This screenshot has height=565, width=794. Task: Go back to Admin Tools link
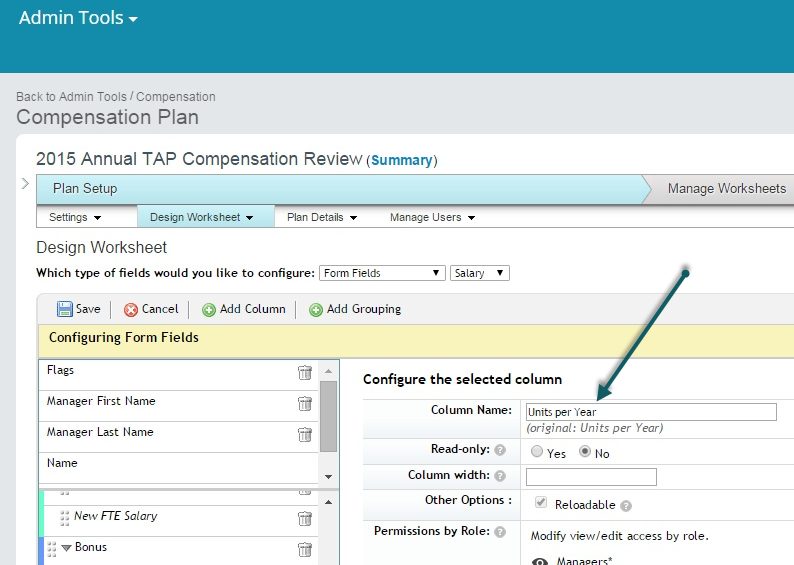(x=71, y=97)
